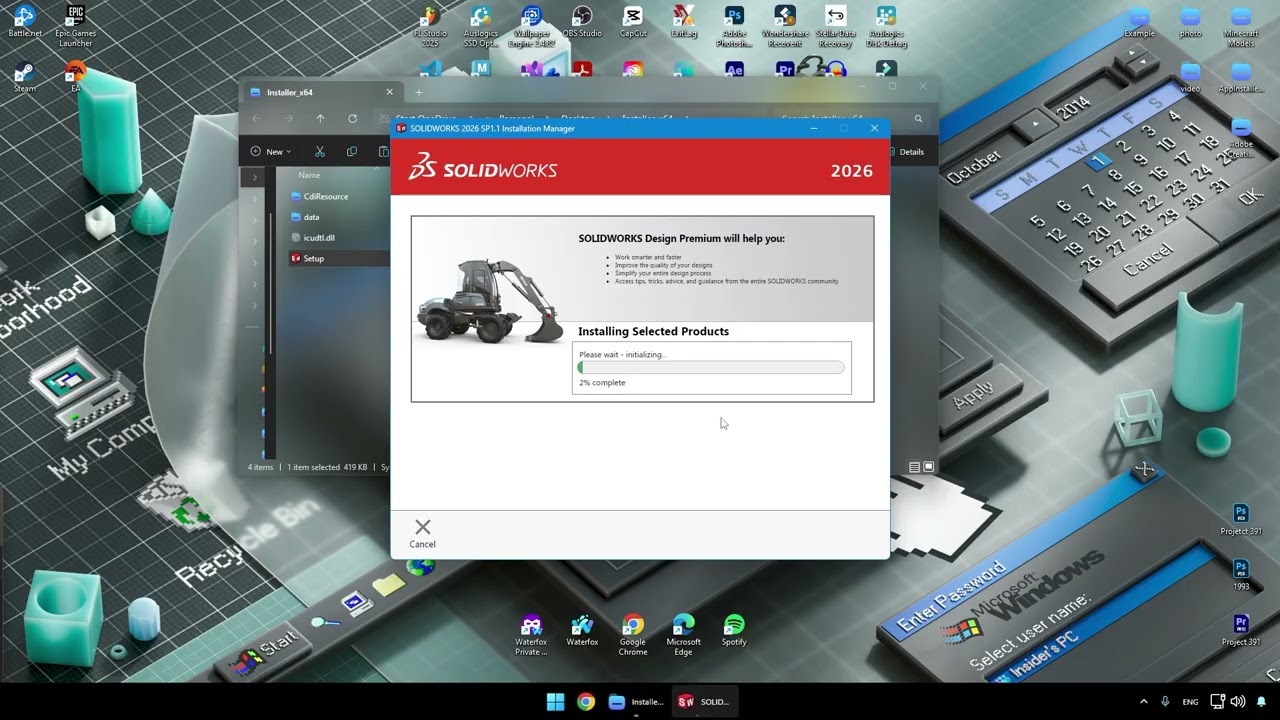Click the installation progress bar
This screenshot has width=1280, height=720.
711,368
